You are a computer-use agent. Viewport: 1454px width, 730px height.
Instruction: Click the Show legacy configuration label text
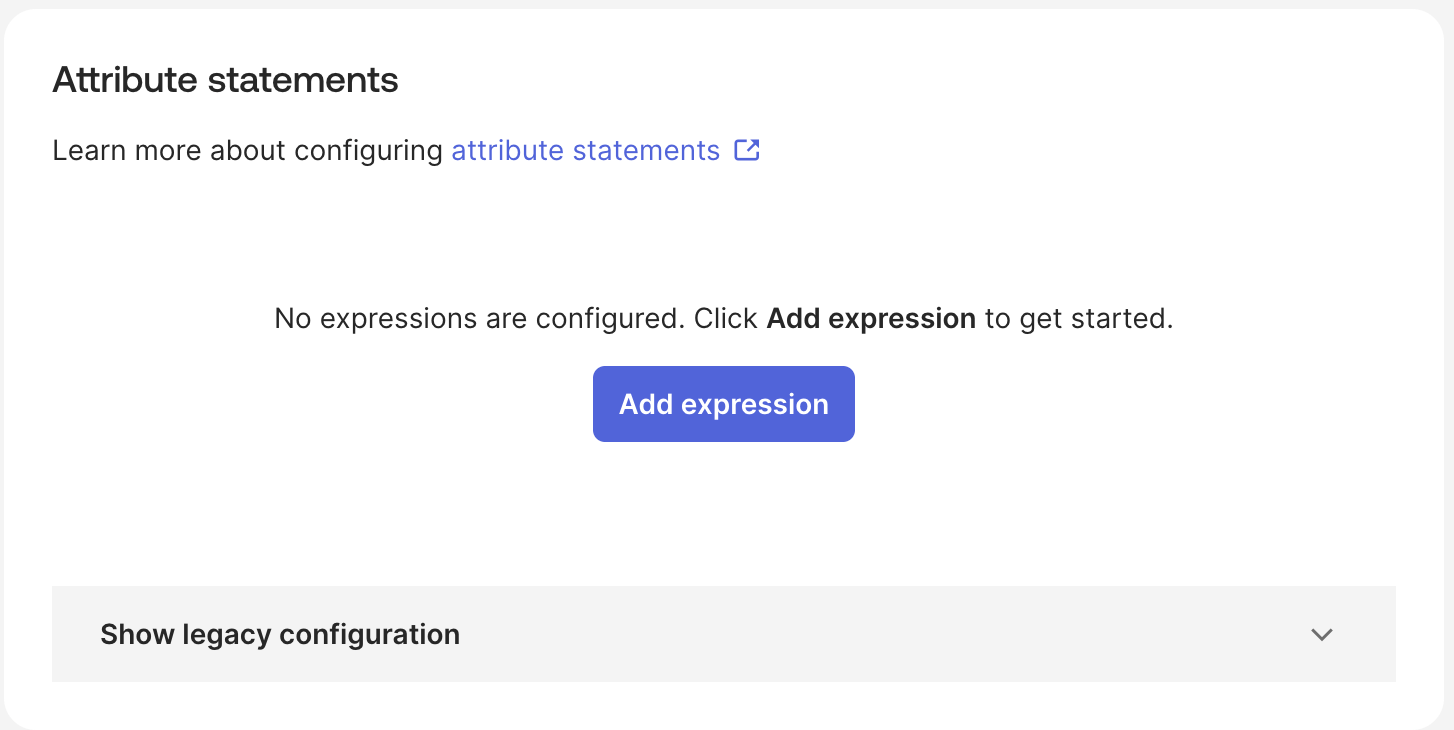[280, 634]
